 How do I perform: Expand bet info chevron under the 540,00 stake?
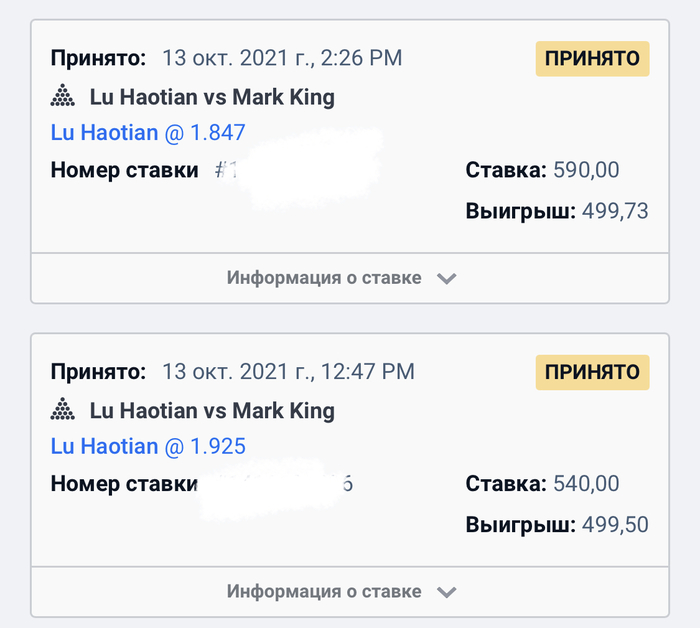point(447,592)
